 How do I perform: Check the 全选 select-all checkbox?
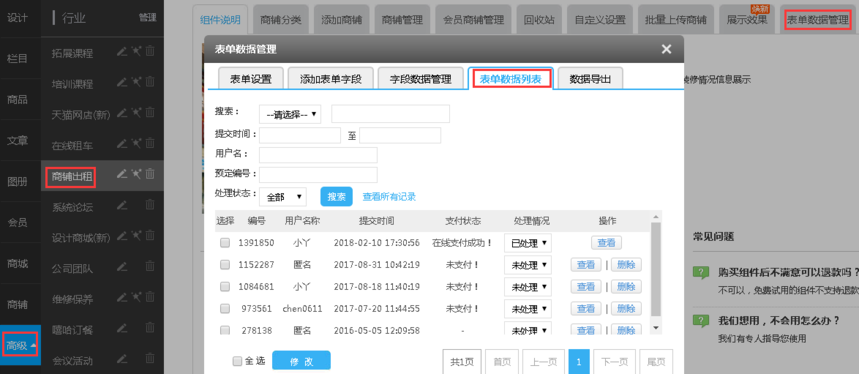(x=237, y=361)
